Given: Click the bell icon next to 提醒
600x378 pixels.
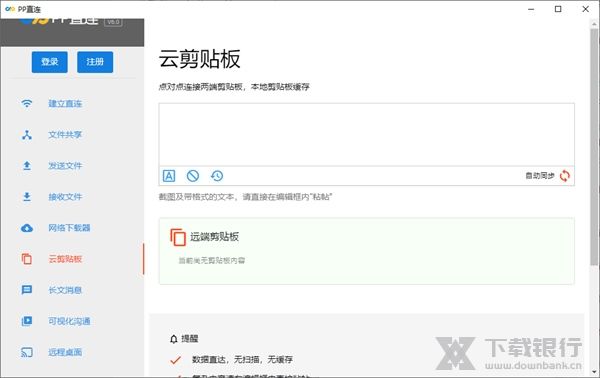Looking at the screenshot, I should coord(174,339).
